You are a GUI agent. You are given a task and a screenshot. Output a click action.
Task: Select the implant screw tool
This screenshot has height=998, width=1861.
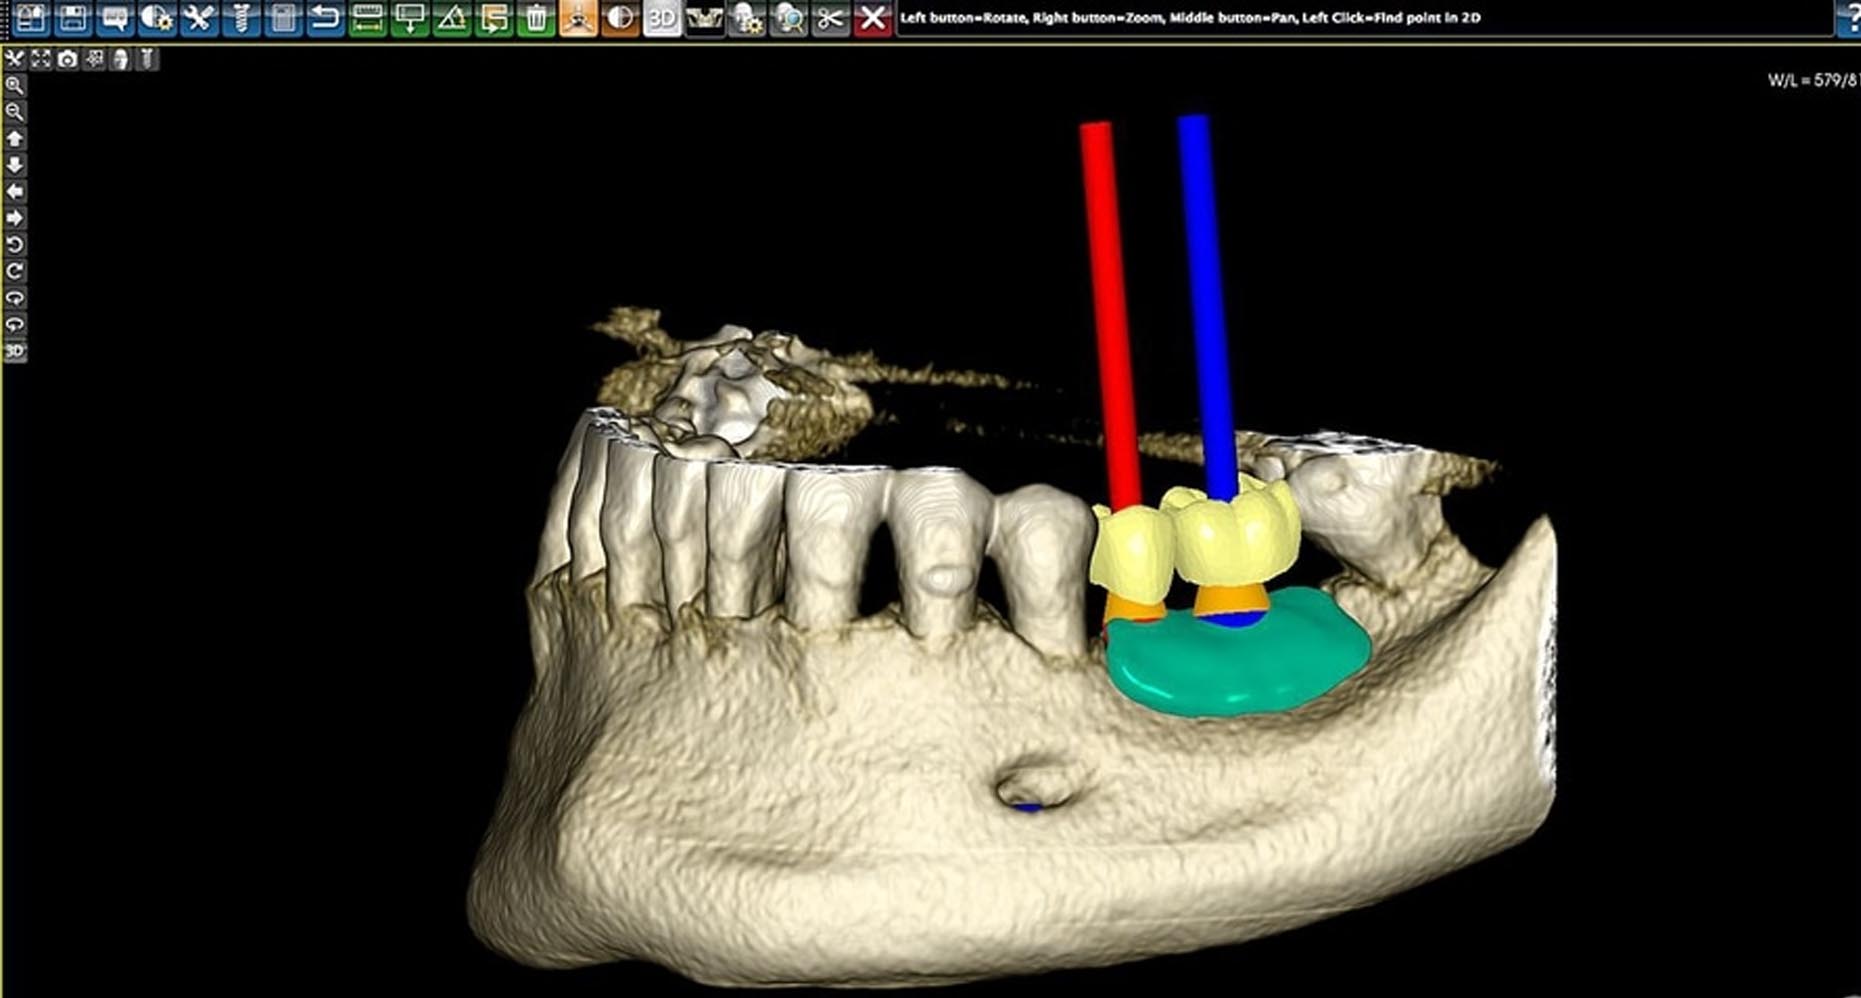coord(241,17)
